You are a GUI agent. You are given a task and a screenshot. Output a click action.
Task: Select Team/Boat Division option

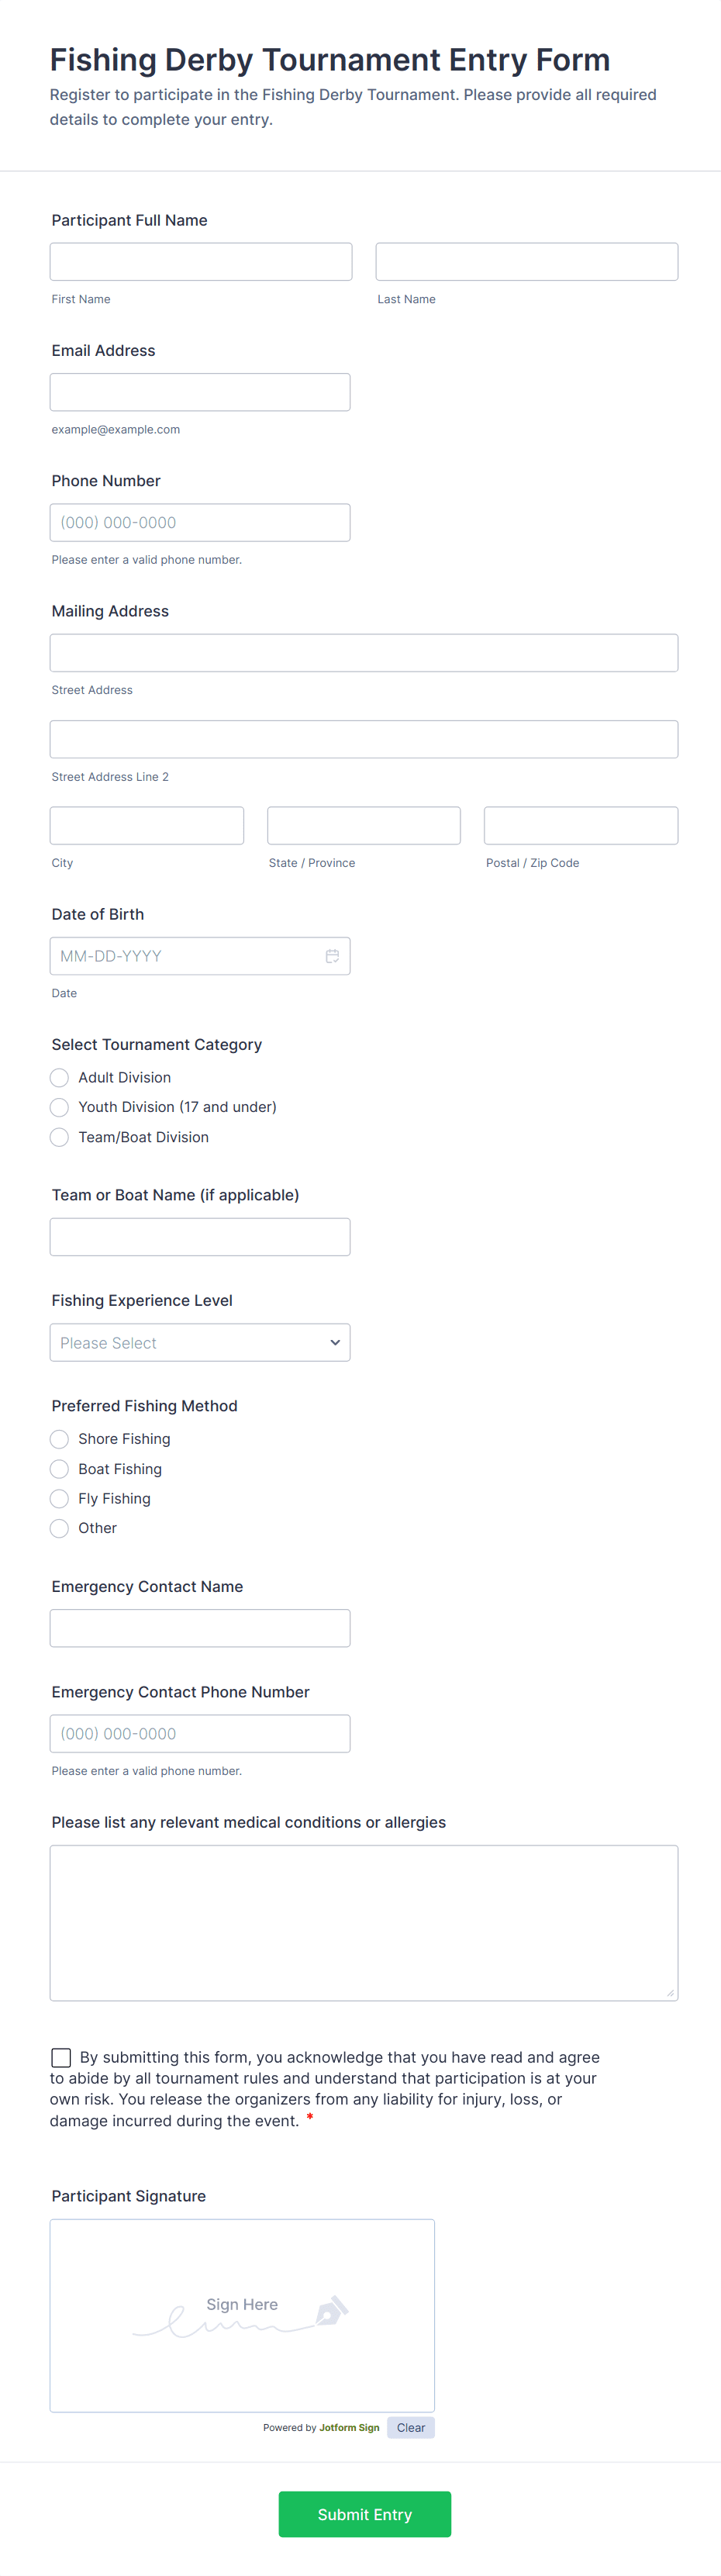[60, 1137]
